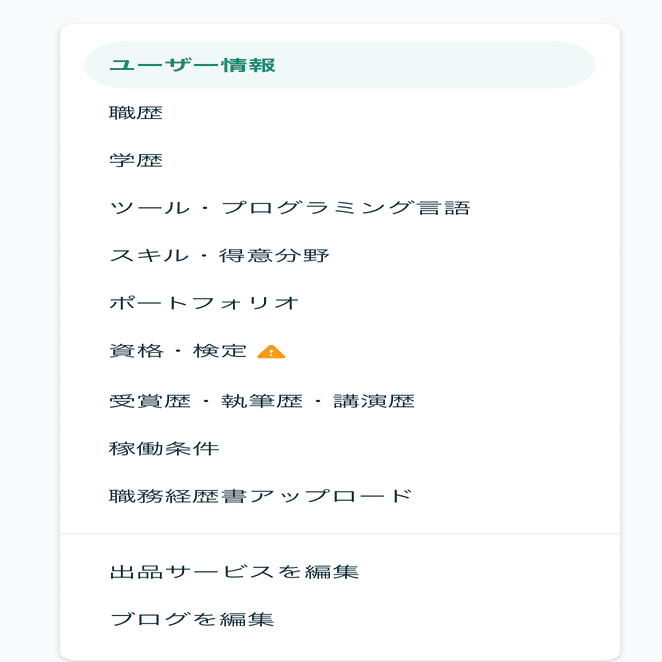Open ツール・プログラミング言語 settings

[x=340, y=208]
